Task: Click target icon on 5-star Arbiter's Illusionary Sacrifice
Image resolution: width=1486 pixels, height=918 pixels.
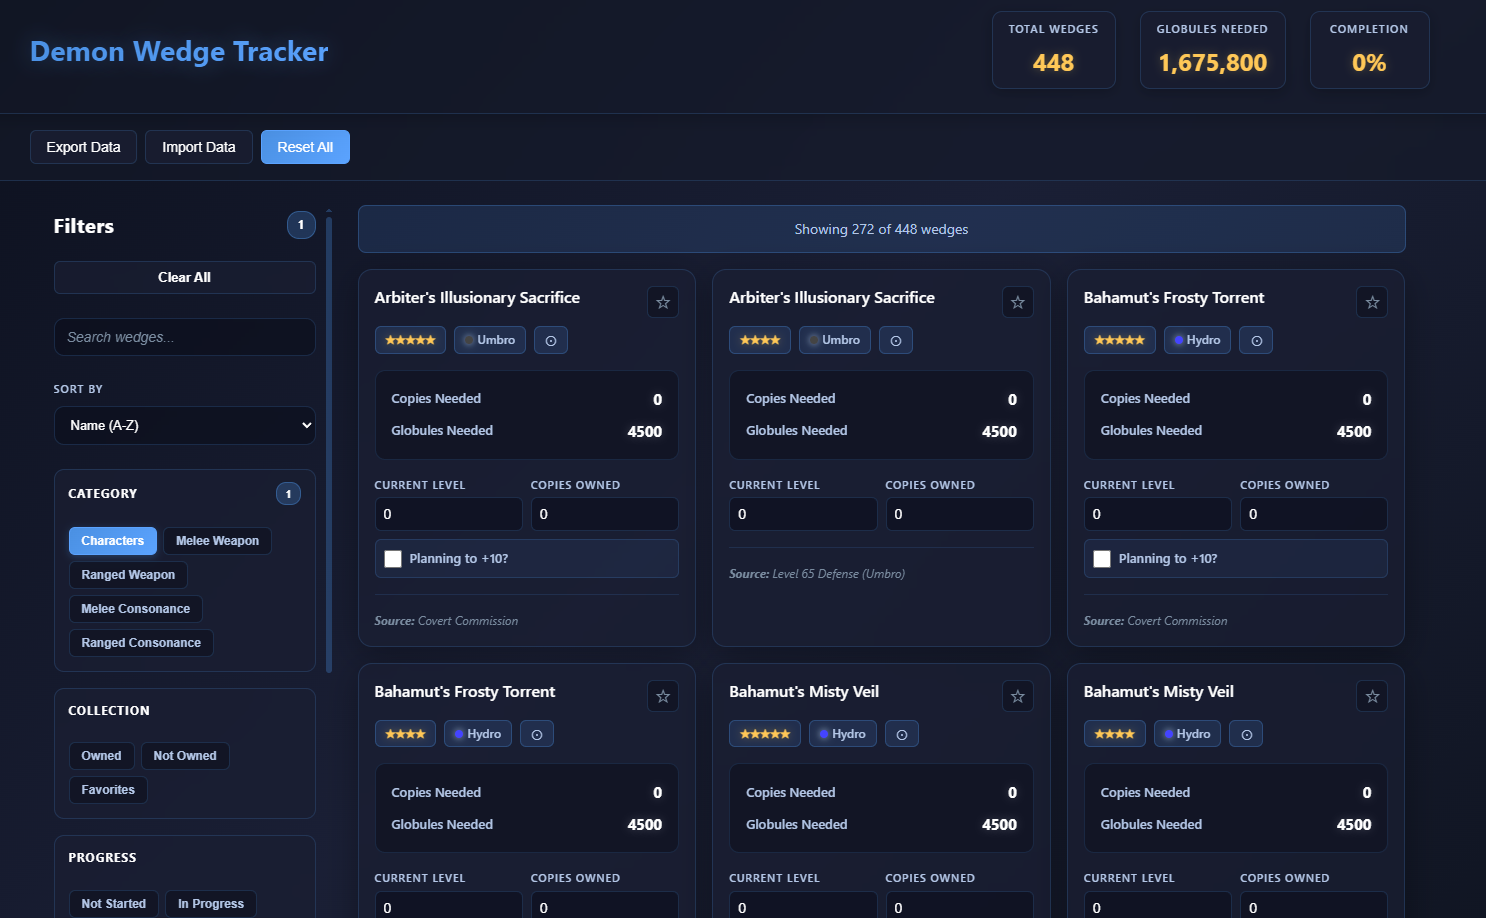Action: 551,340
